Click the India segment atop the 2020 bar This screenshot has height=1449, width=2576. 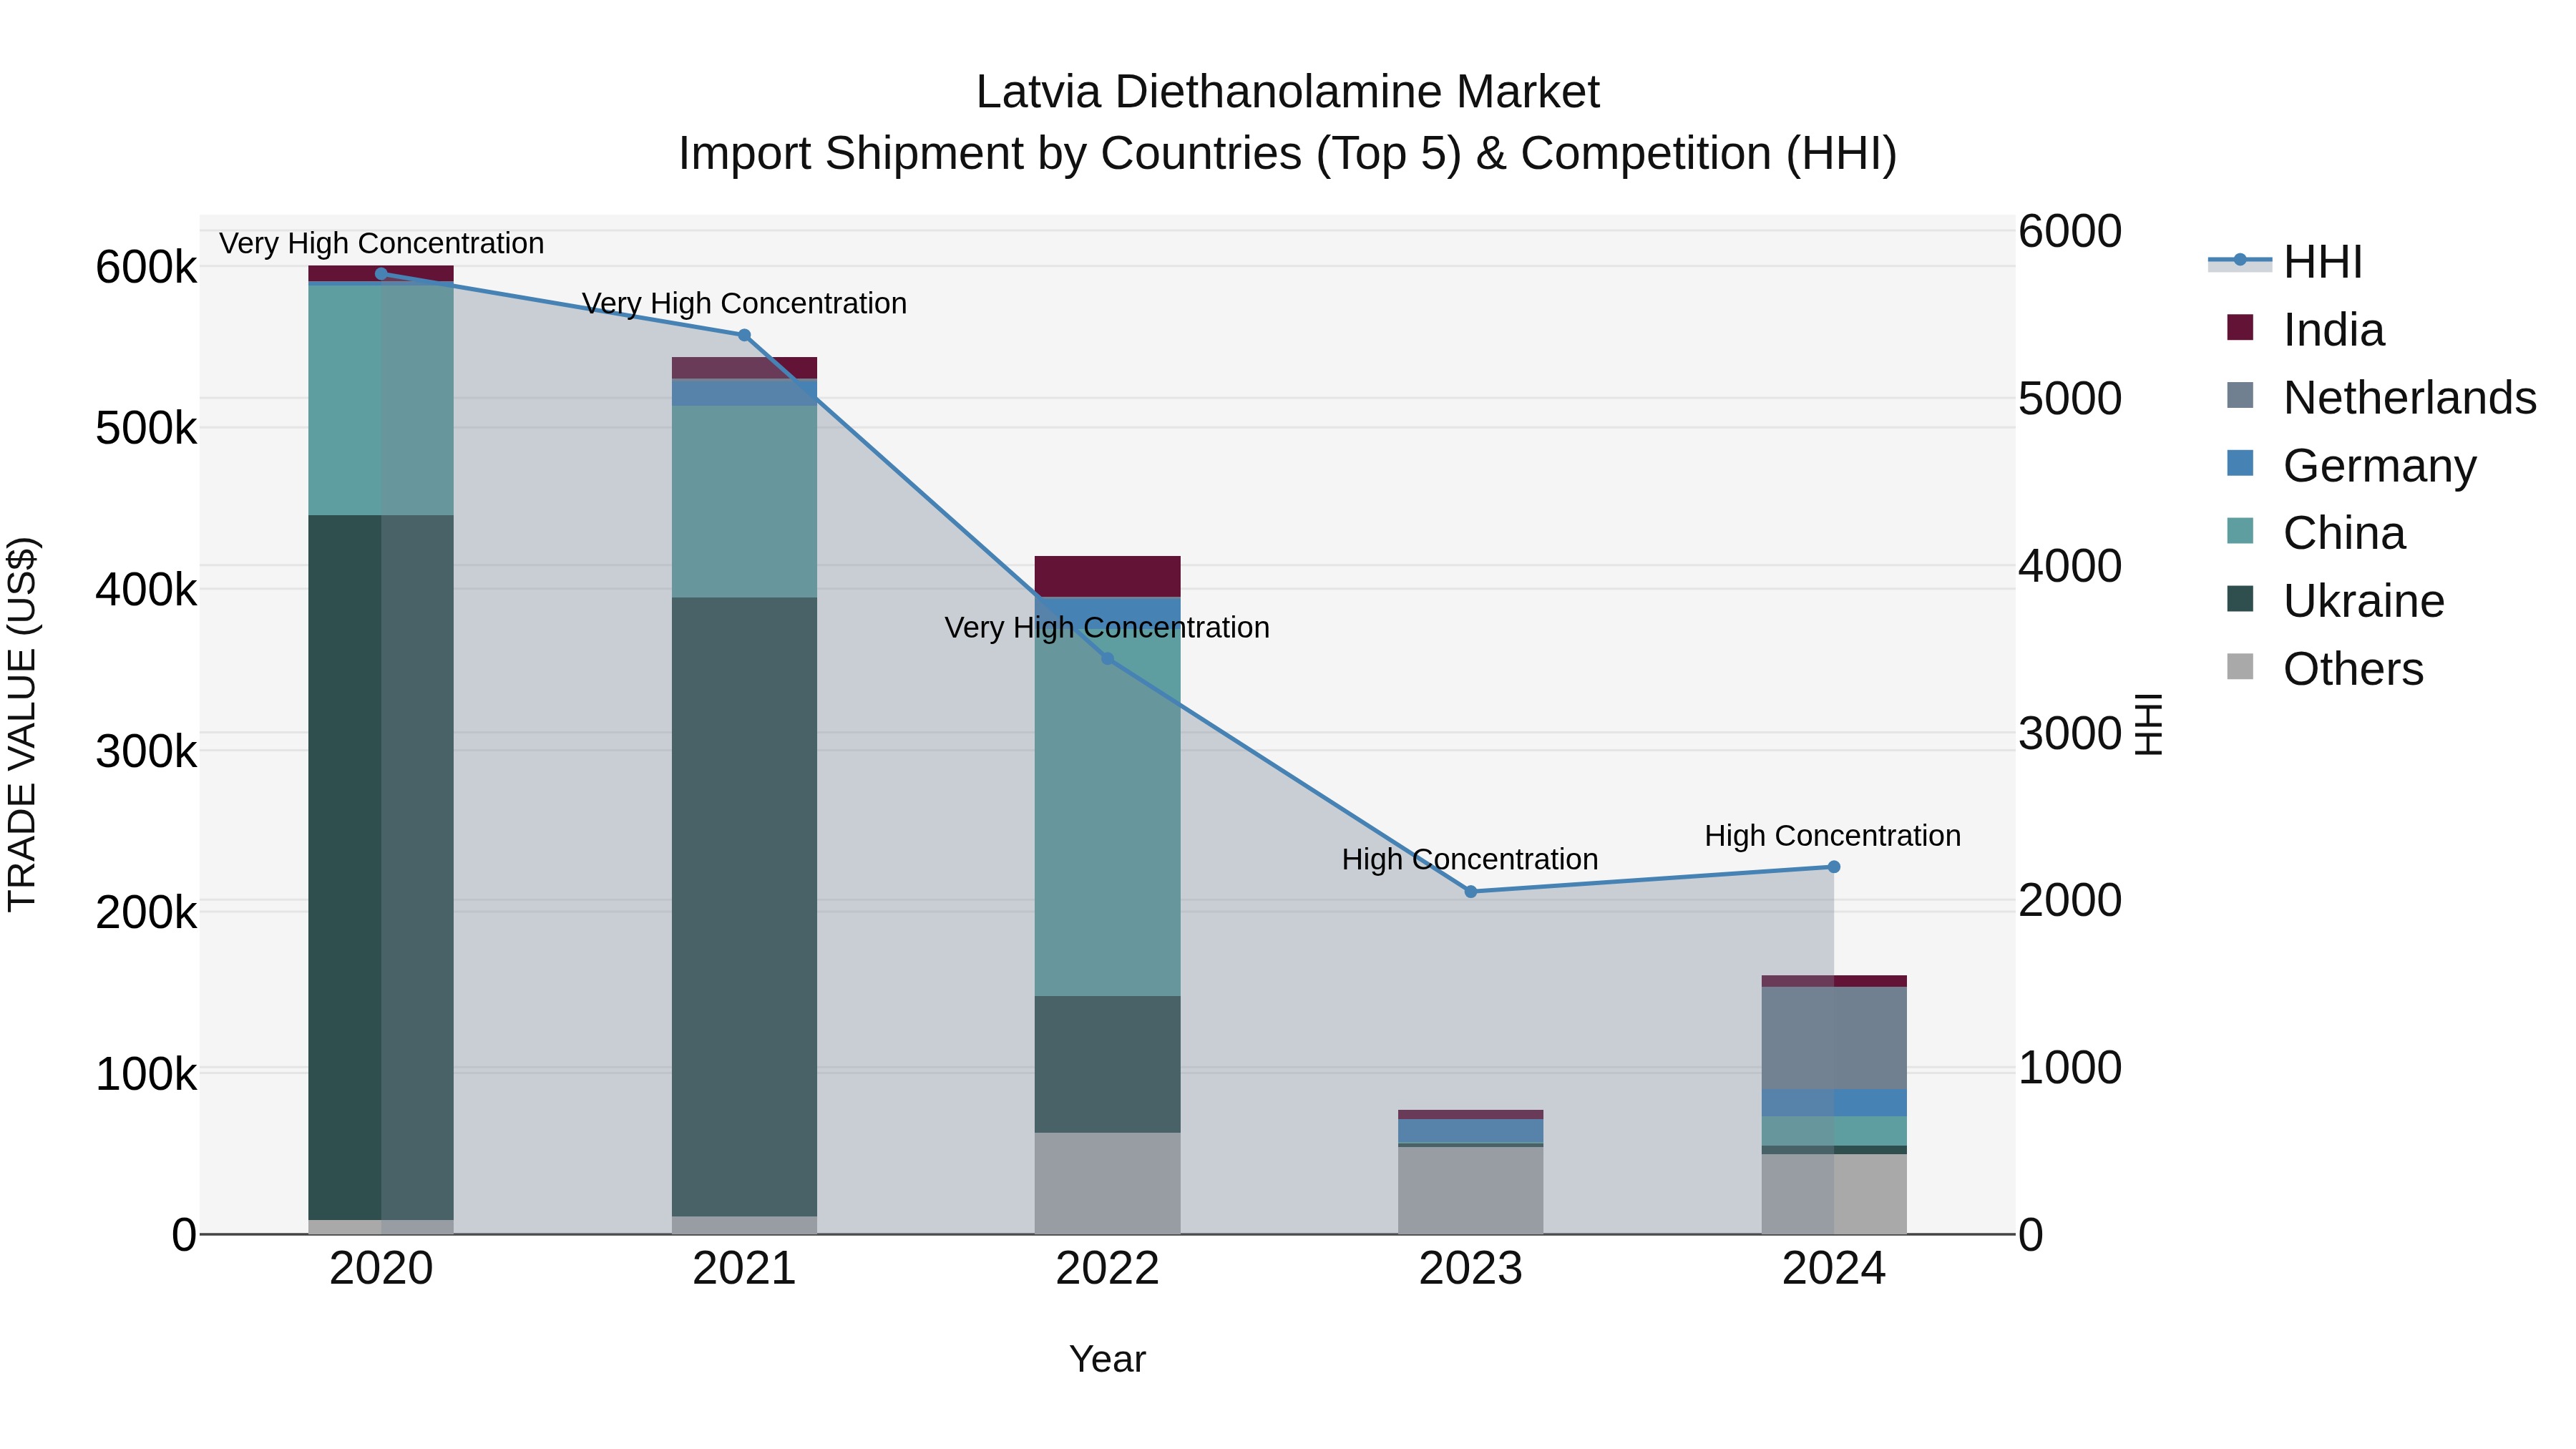click(381, 274)
